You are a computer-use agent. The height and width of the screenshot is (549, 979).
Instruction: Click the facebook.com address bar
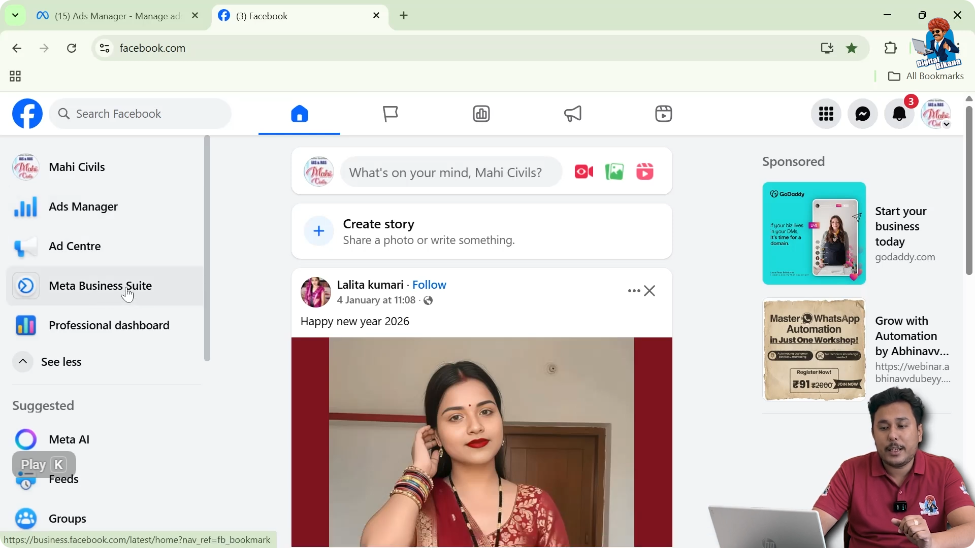(x=481, y=48)
